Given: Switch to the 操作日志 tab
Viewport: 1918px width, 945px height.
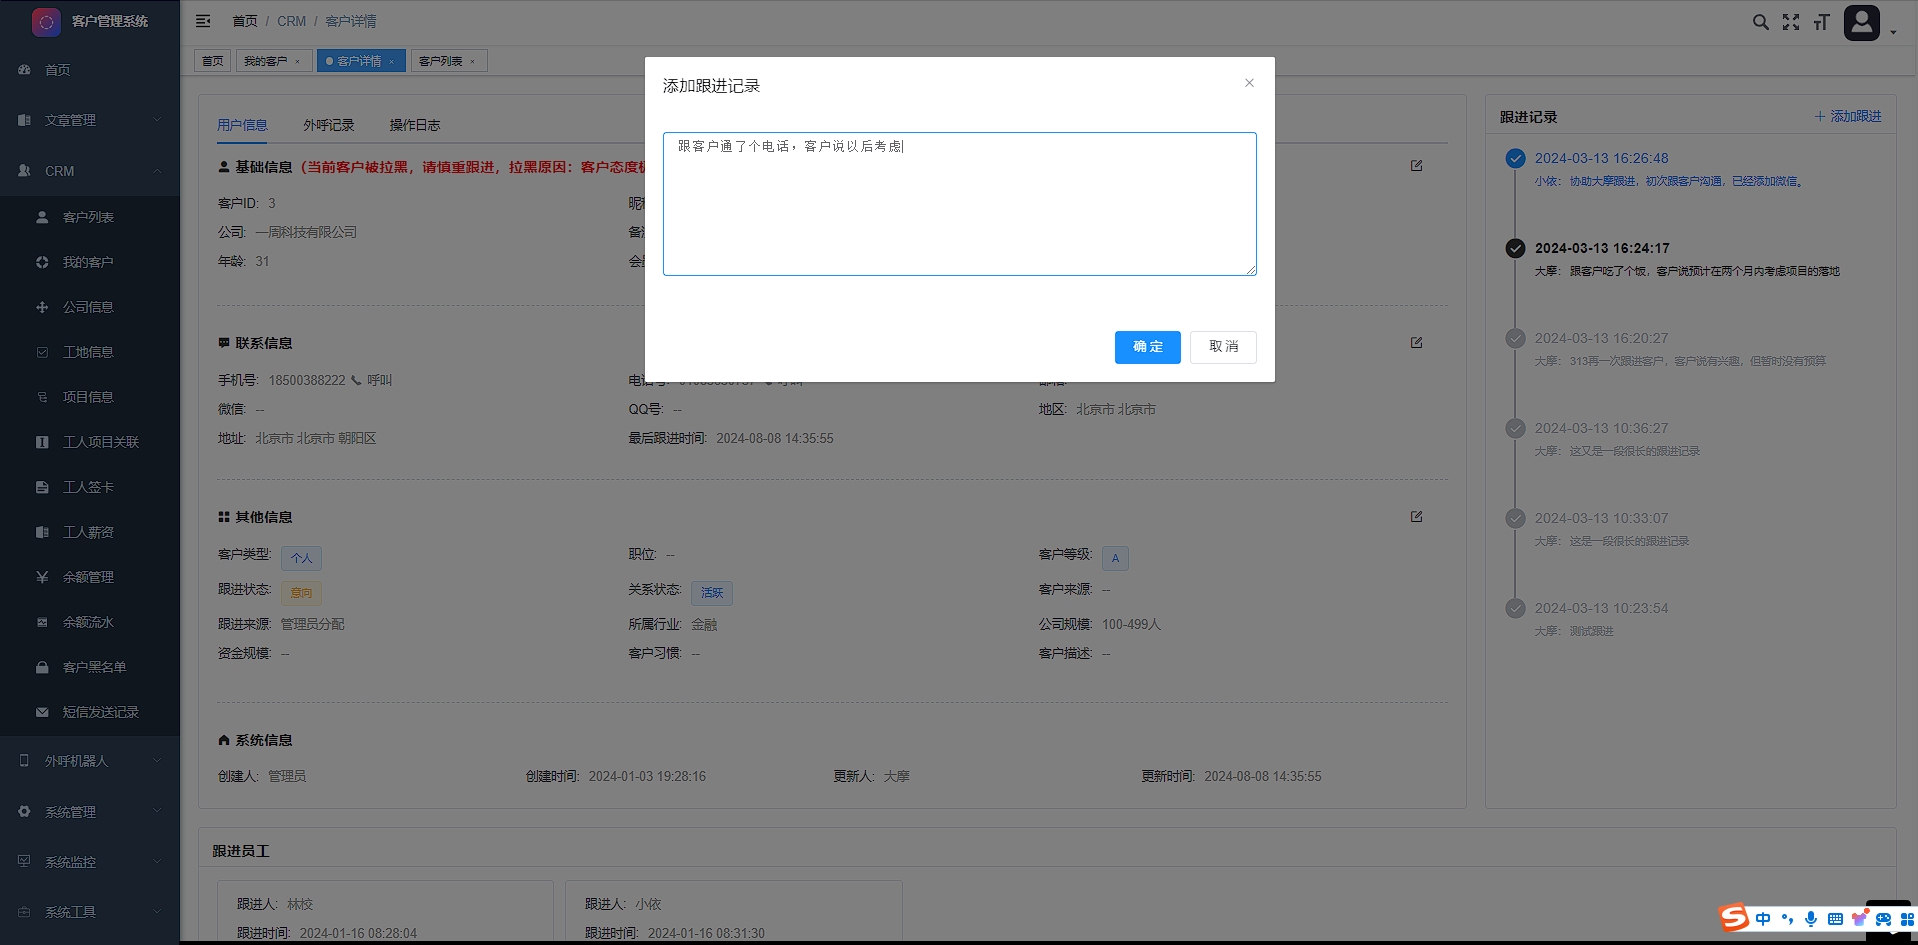Looking at the screenshot, I should point(415,125).
